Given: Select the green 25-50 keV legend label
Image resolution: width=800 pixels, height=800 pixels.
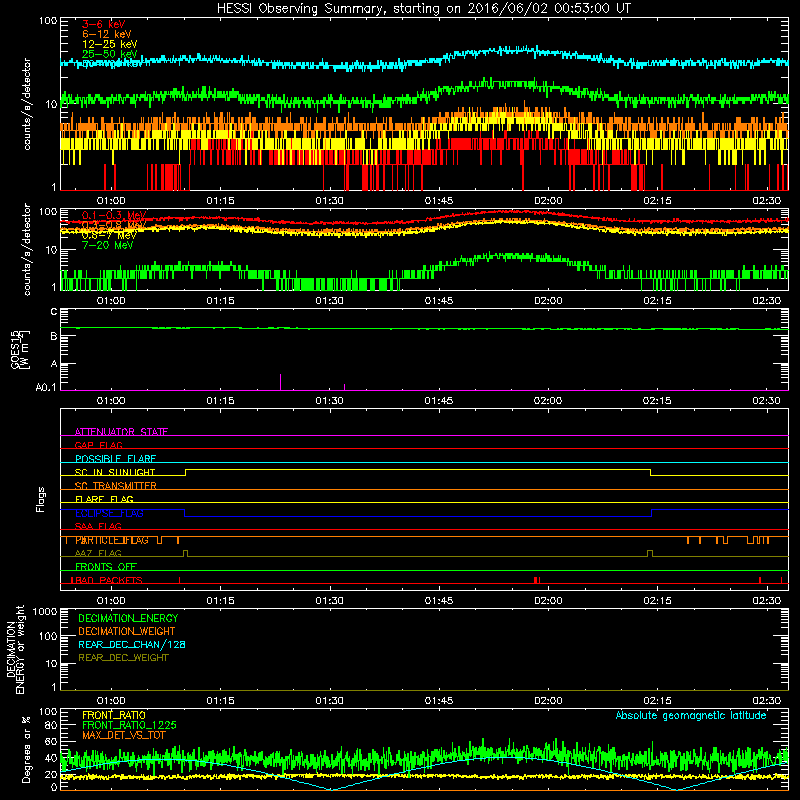Looking at the screenshot, I should 109,54.
